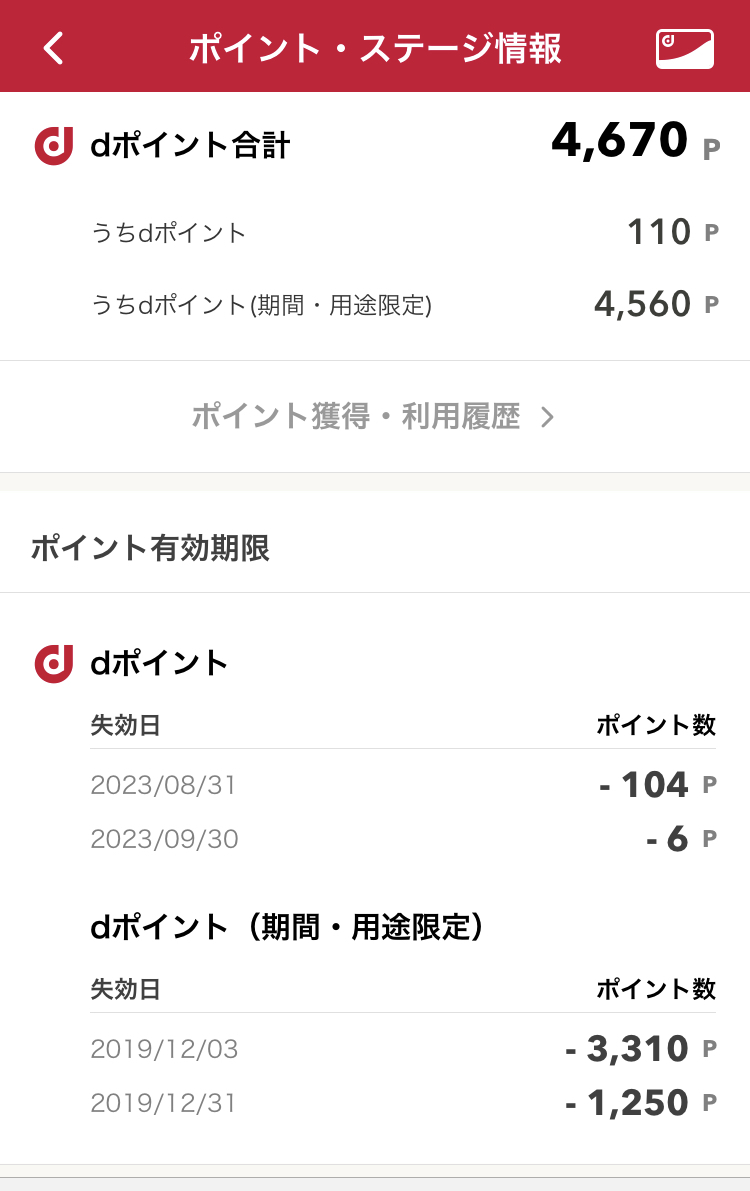The height and width of the screenshot is (1191, 750).
Task: Tap the back arrow icon
Action: [x=54, y=48]
